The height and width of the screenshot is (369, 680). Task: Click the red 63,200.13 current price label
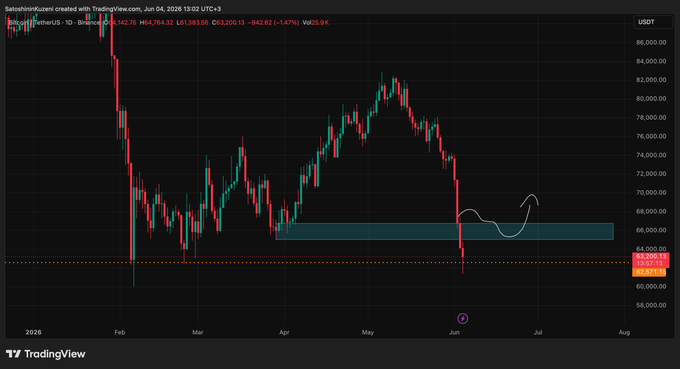651,256
